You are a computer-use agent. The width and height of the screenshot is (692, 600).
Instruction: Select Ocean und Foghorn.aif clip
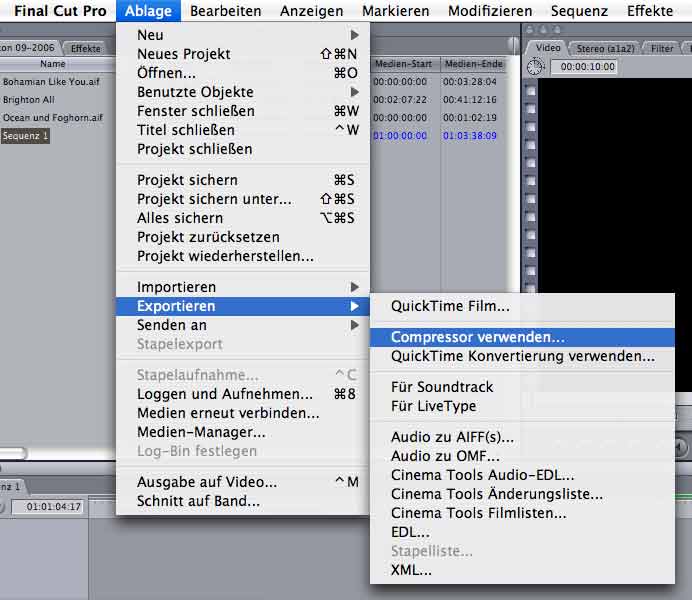(53, 118)
